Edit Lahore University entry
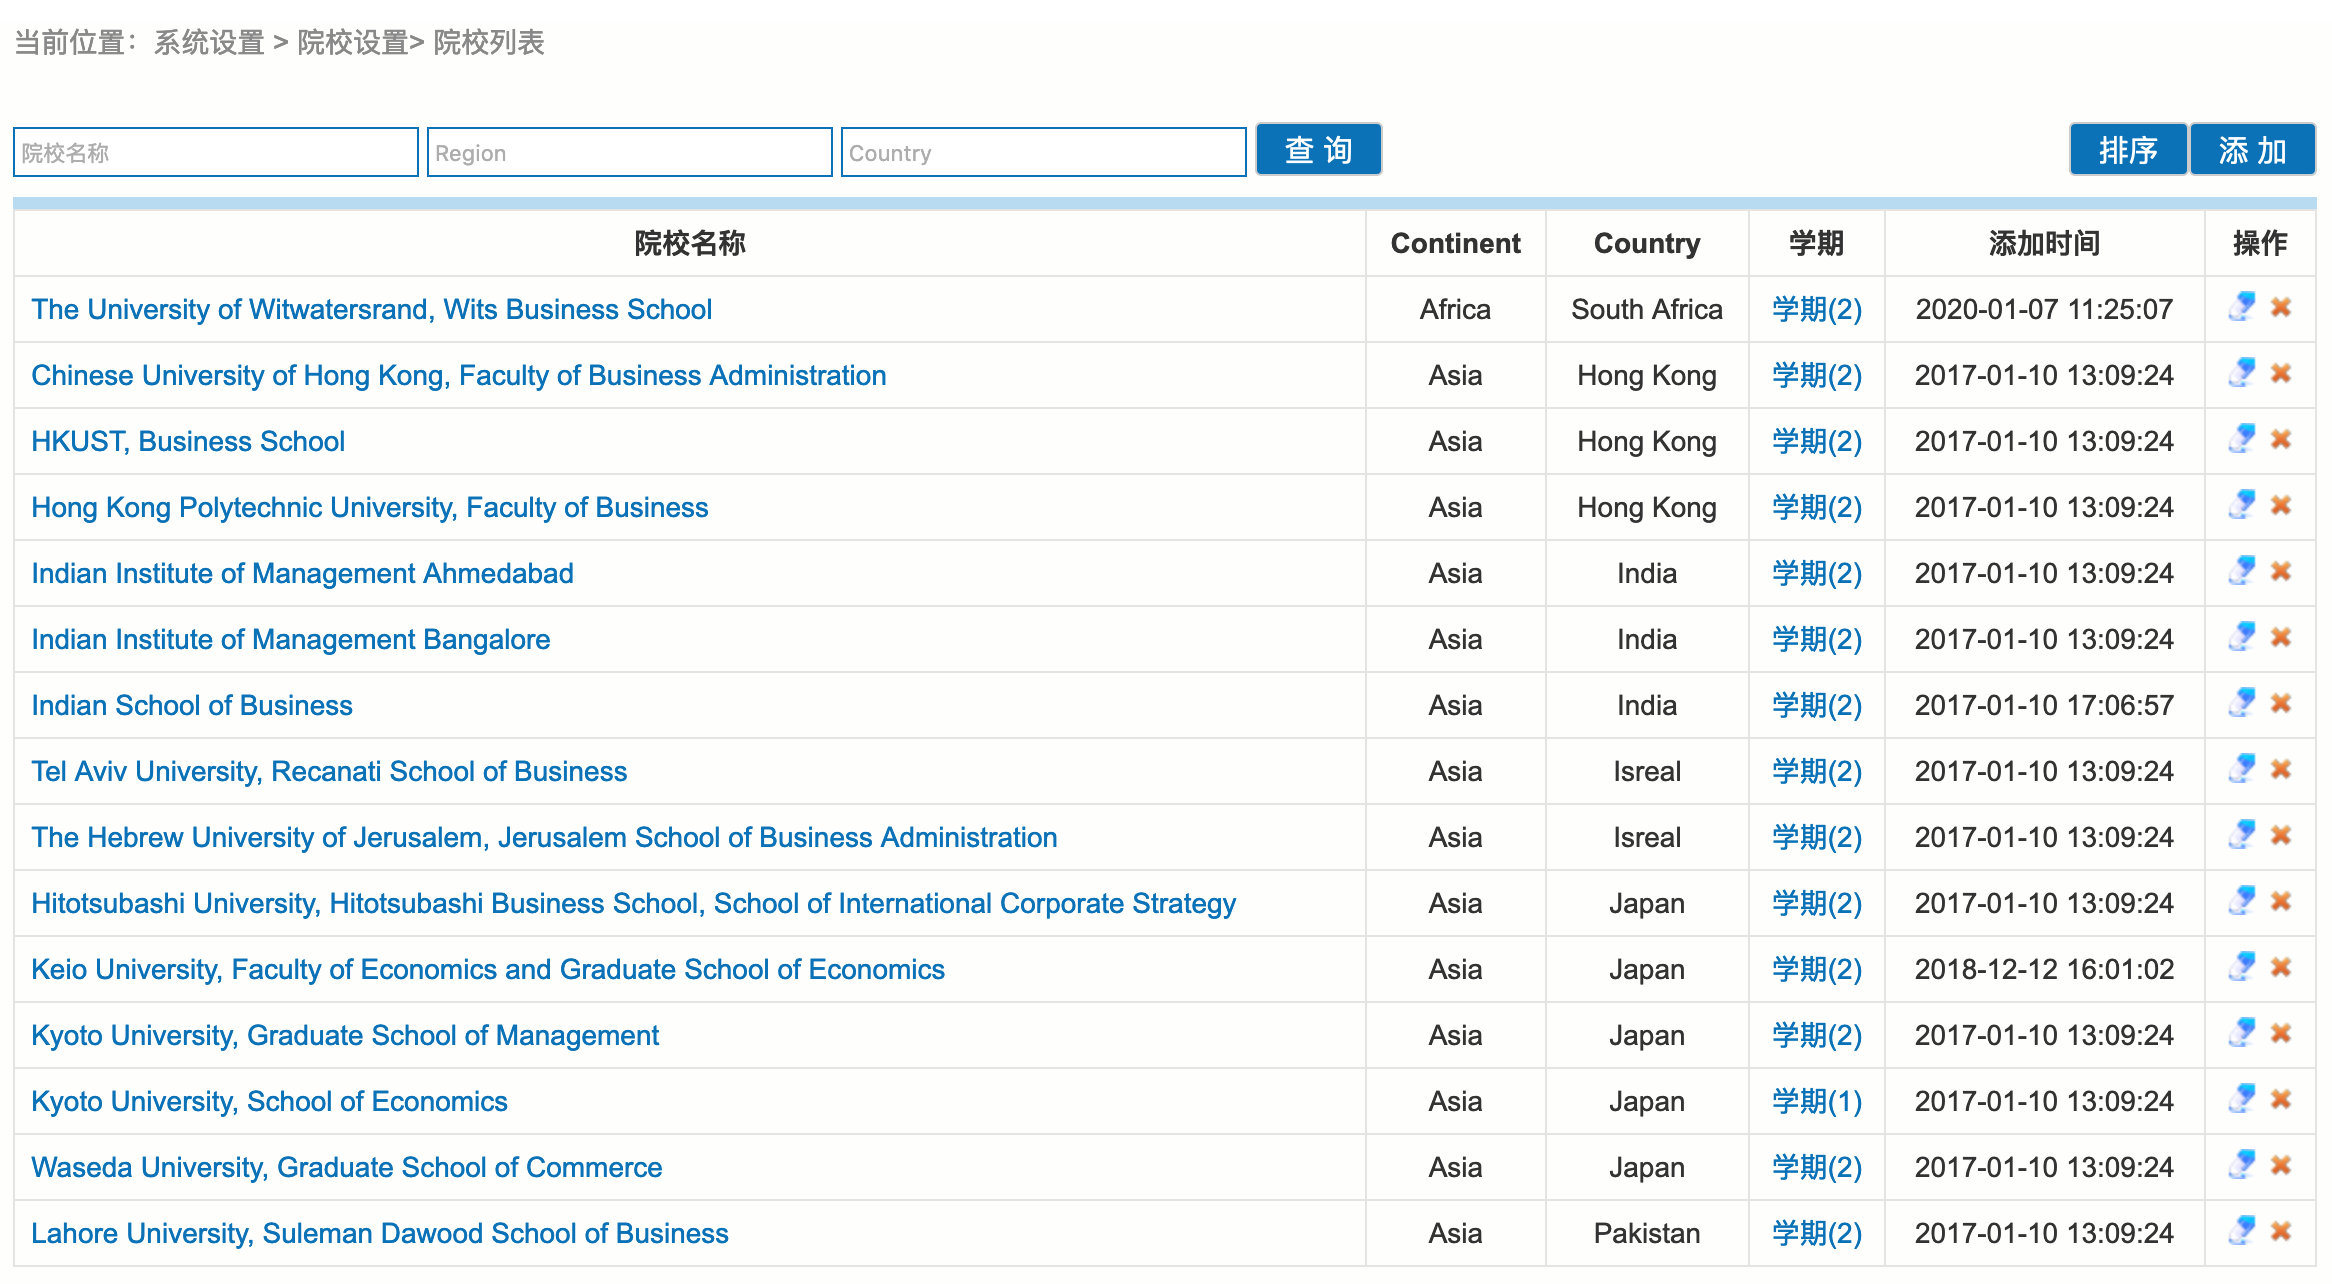Viewport: 2332px width, 1284px height. [2241, 1231]
